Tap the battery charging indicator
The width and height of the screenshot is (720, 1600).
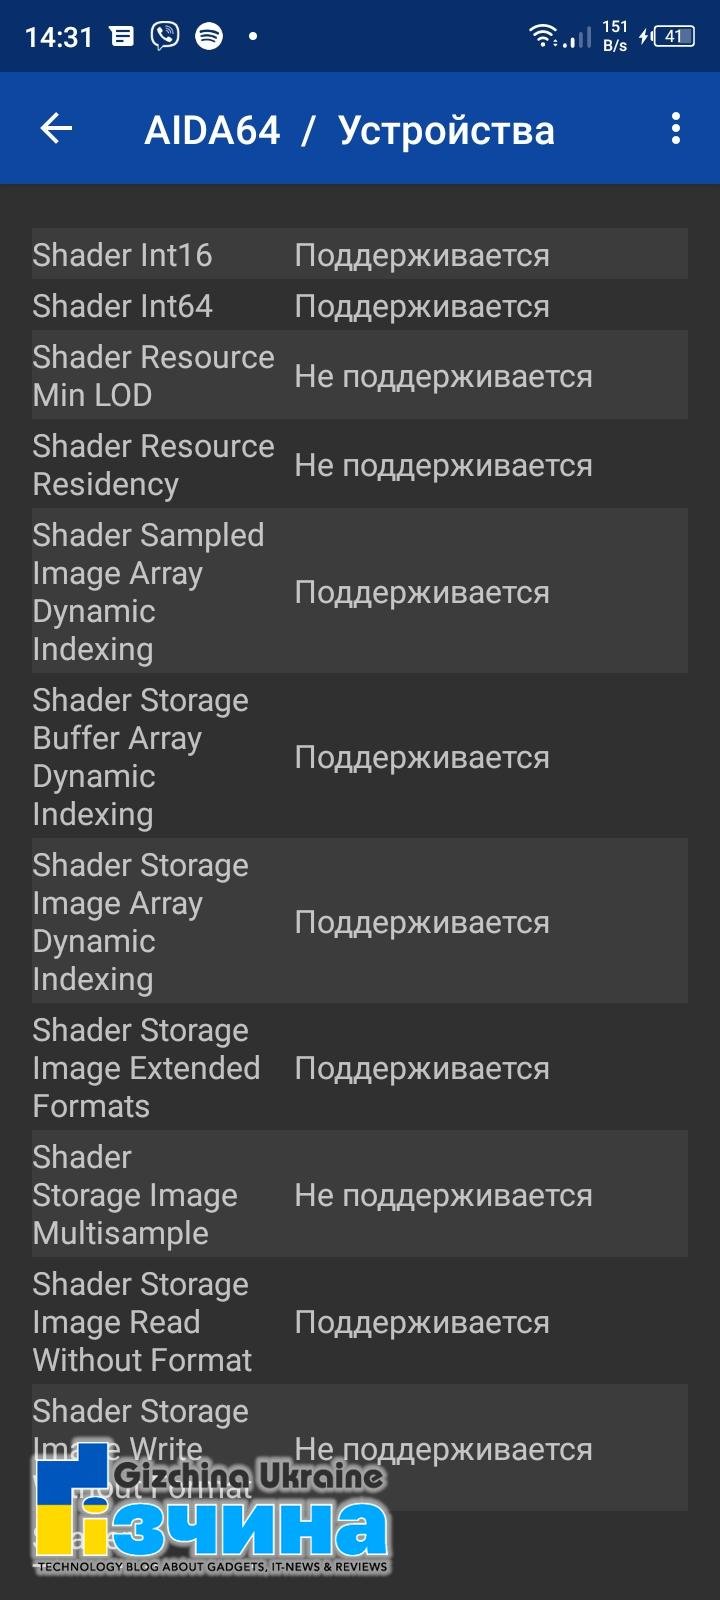(667, 36)
